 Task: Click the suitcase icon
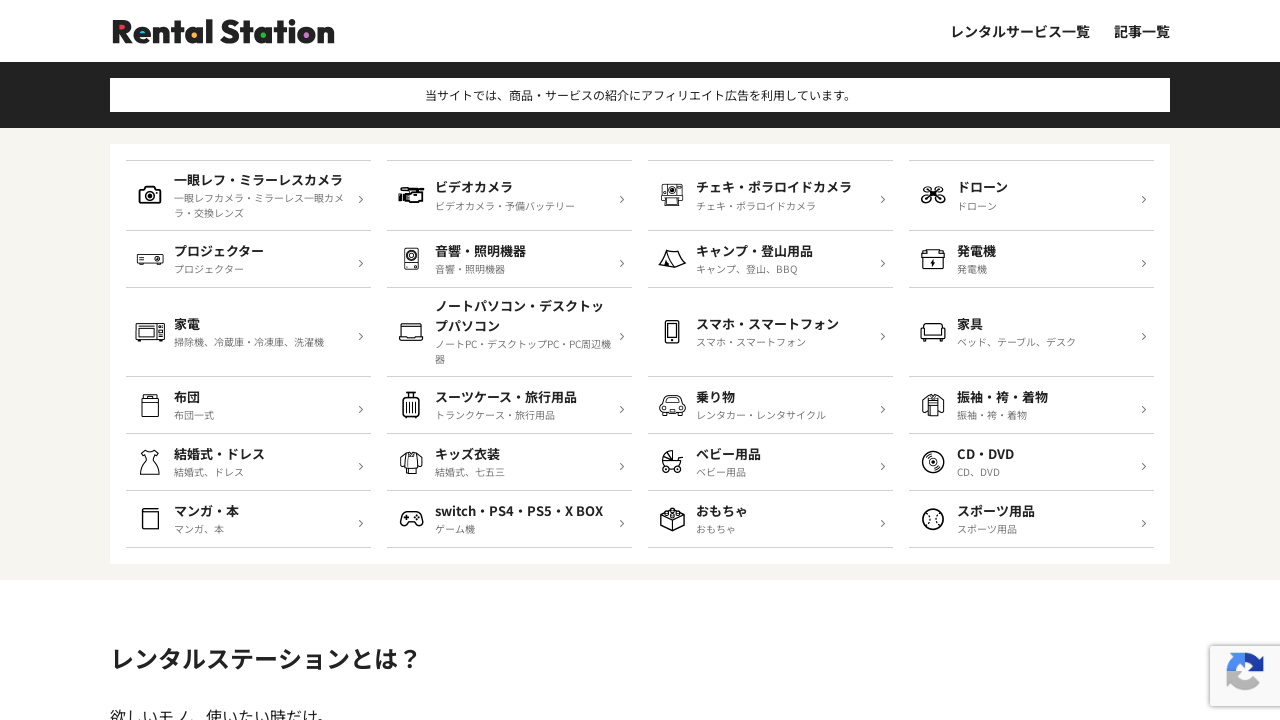click(411, 405)
